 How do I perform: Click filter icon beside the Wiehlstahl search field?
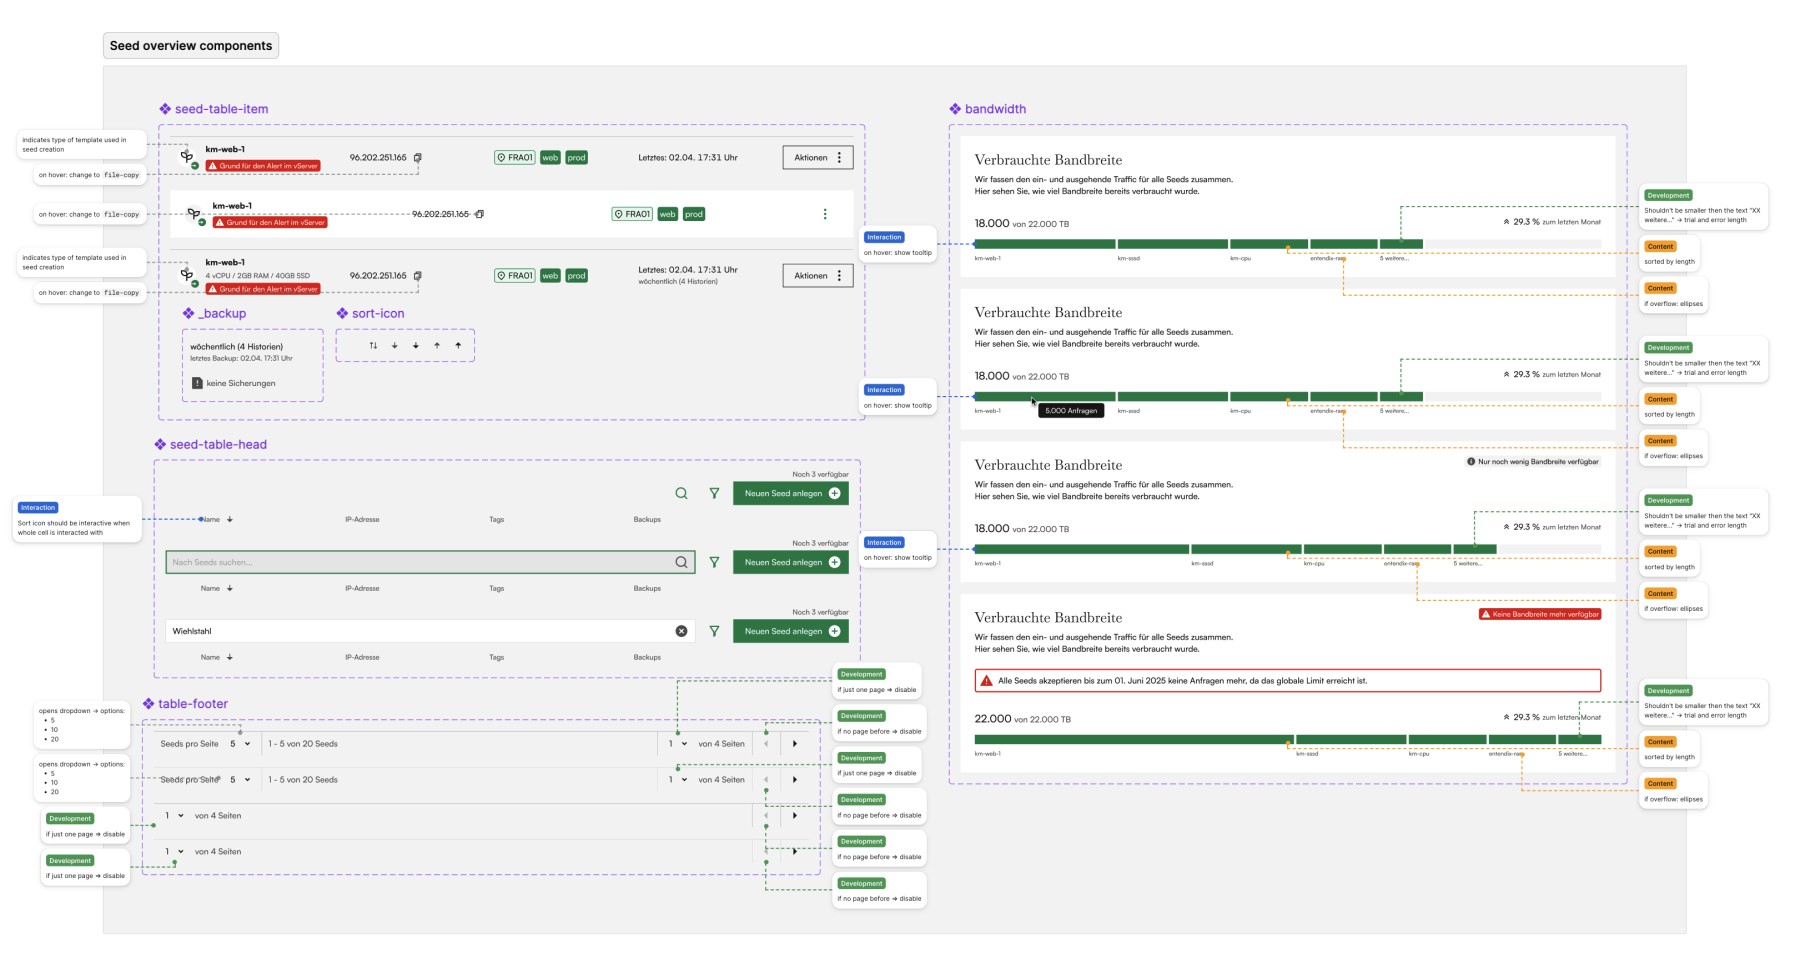[714, 631]
